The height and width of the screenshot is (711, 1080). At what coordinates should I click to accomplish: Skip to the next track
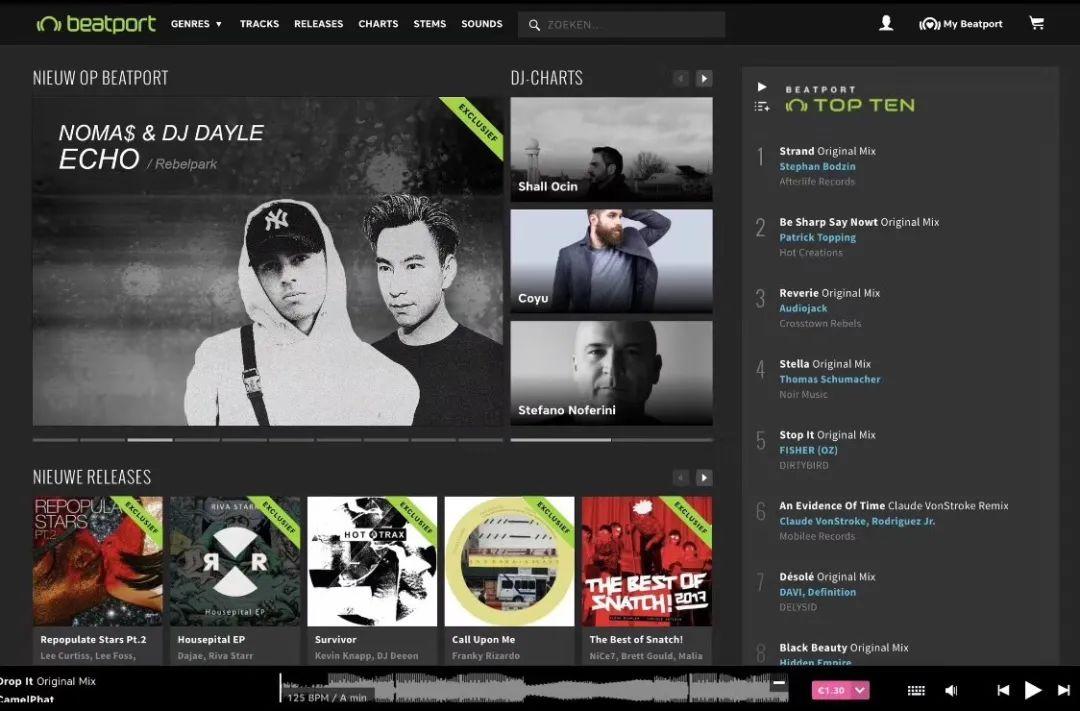(x=1063, y=690)
